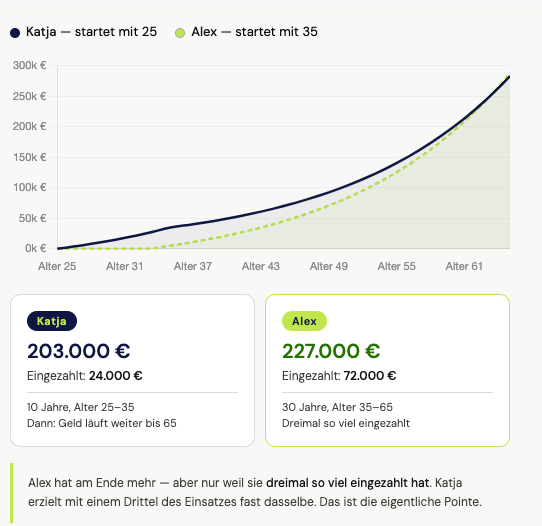Click the 'Alter 37' x-axis label
Viewport: 542px width, 526px height.
(193, 266)
